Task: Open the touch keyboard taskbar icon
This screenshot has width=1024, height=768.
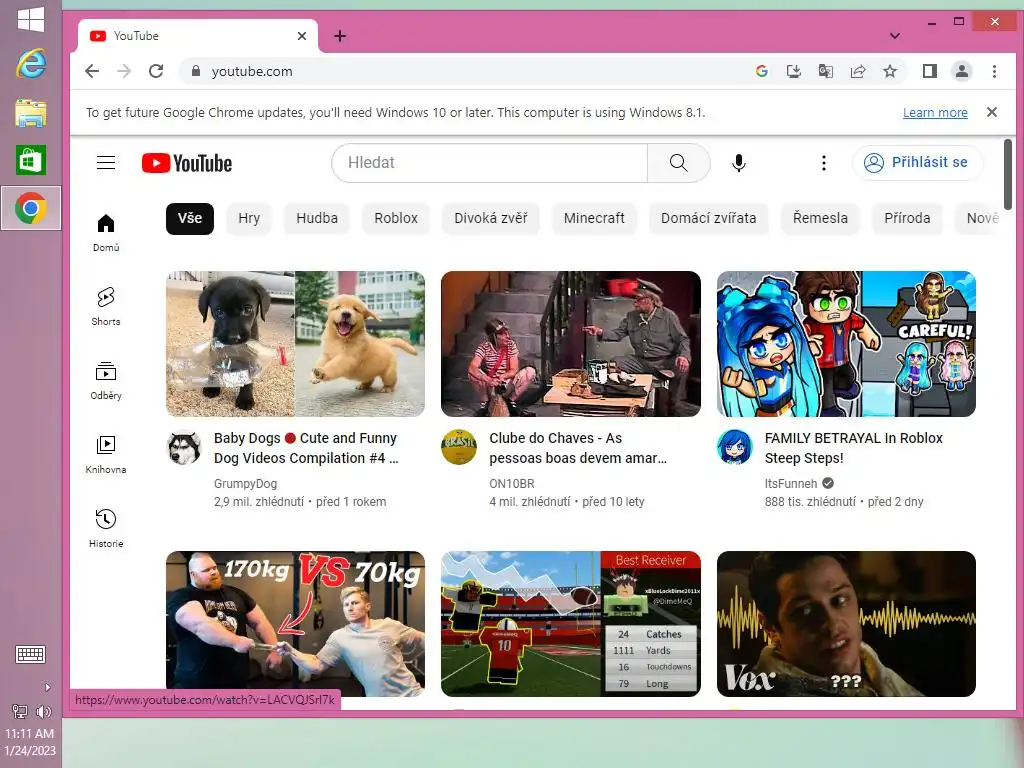Action: click(31, 654)
